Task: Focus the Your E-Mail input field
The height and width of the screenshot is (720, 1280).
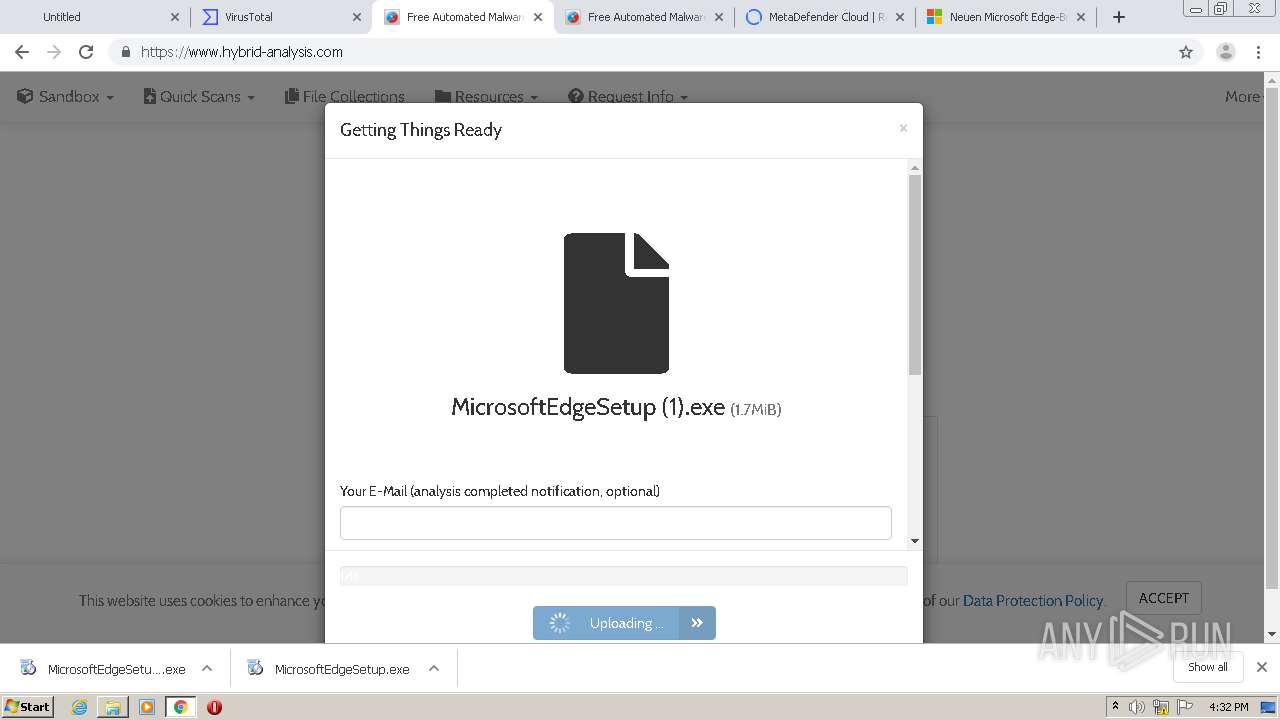Action: [615, 523]
